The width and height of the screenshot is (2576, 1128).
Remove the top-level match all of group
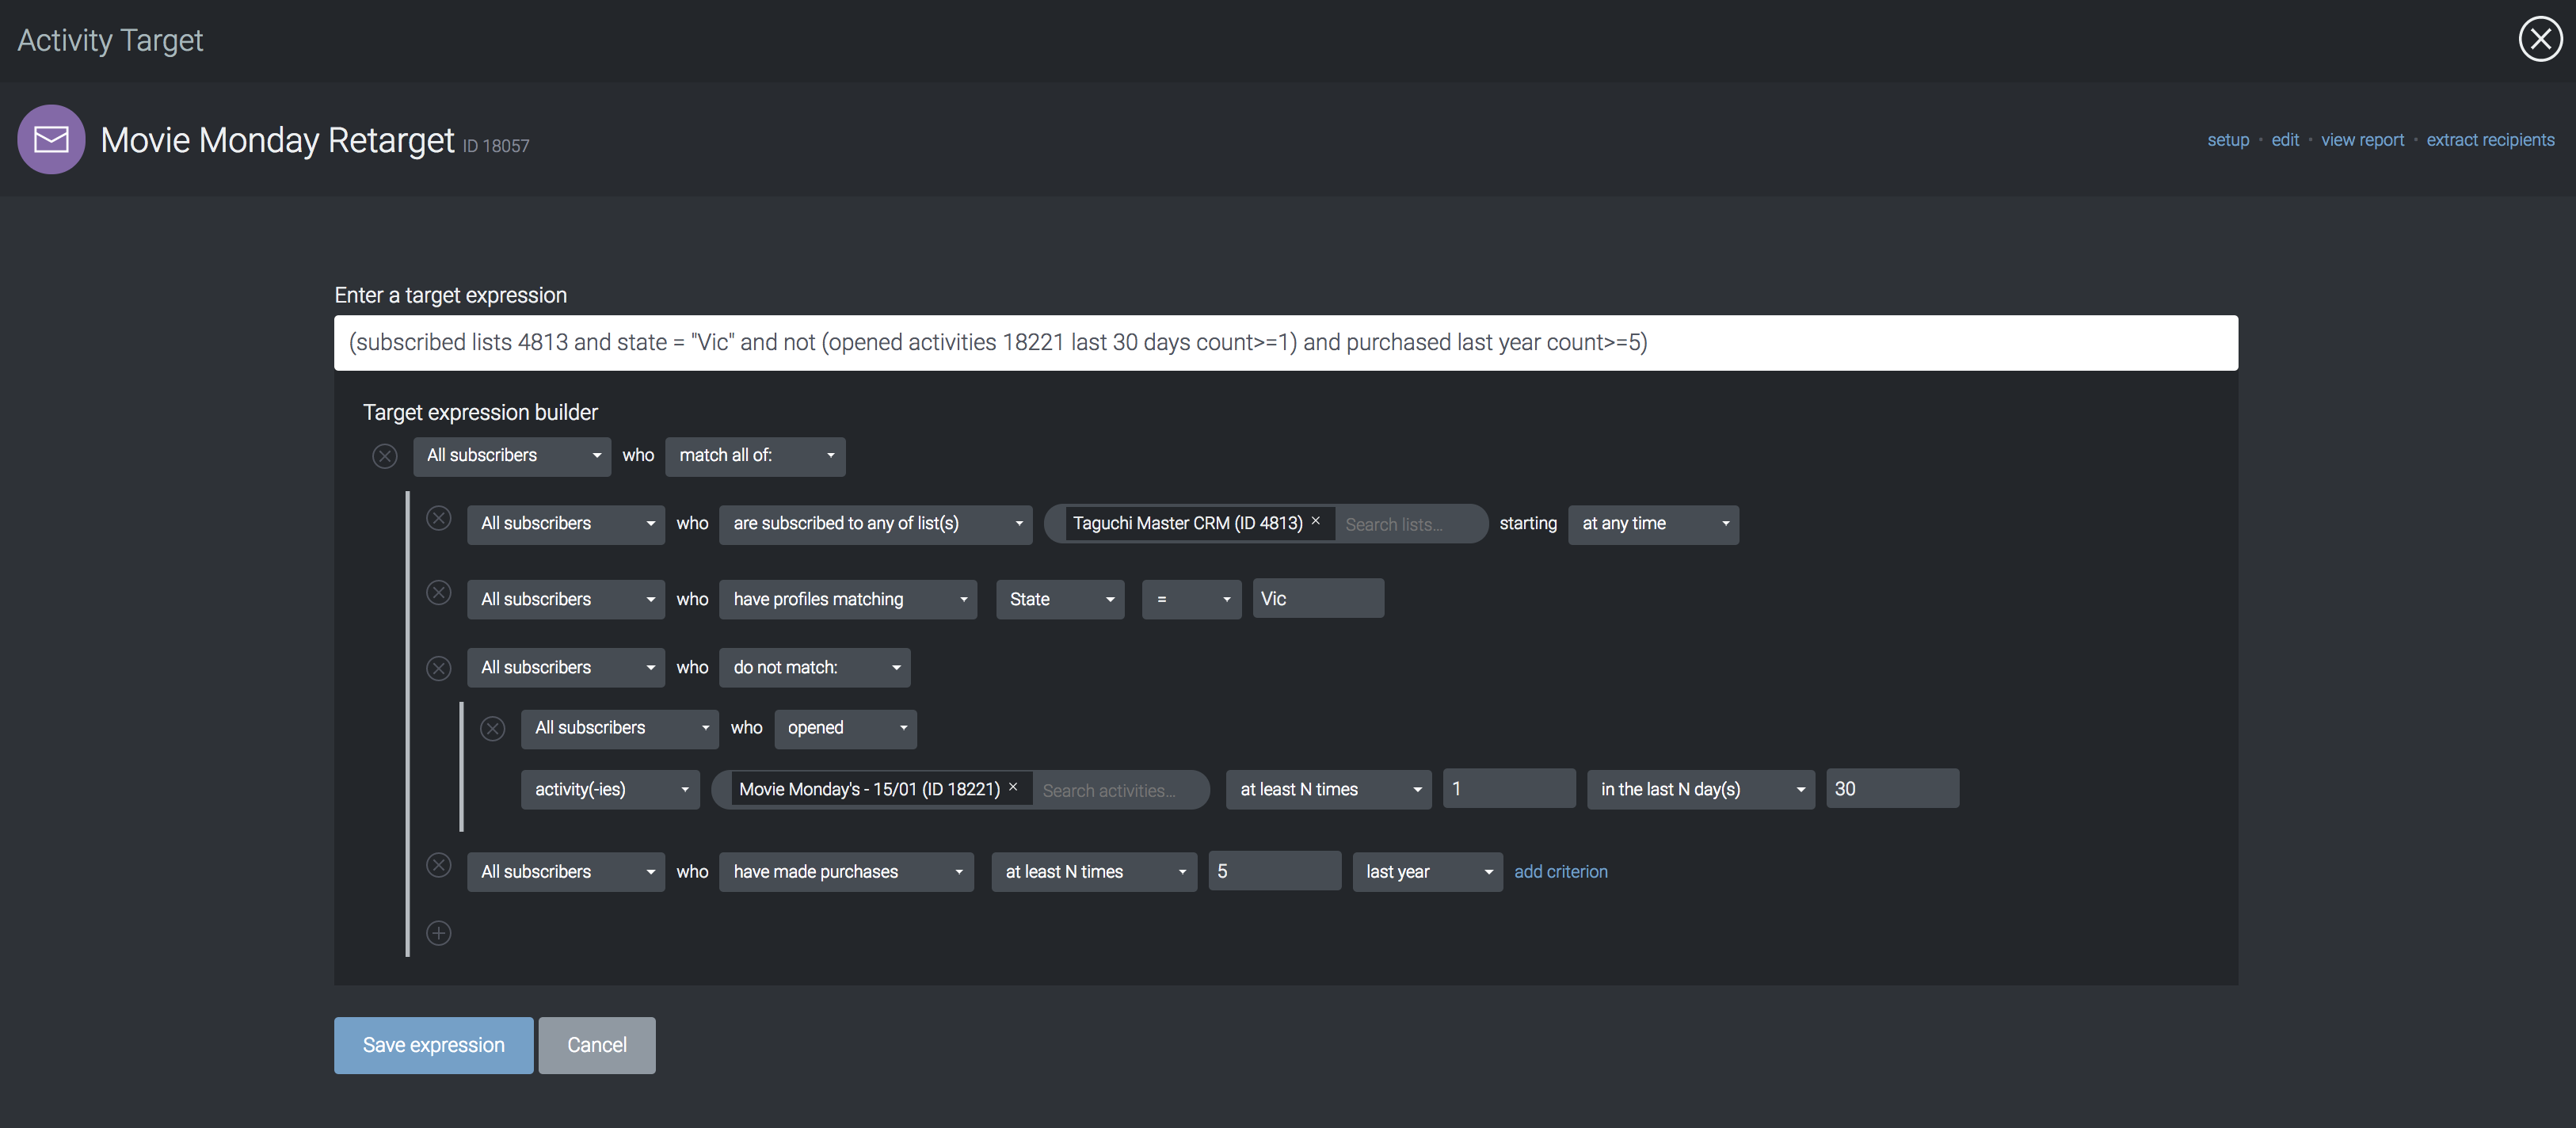(x=385, y=456)
